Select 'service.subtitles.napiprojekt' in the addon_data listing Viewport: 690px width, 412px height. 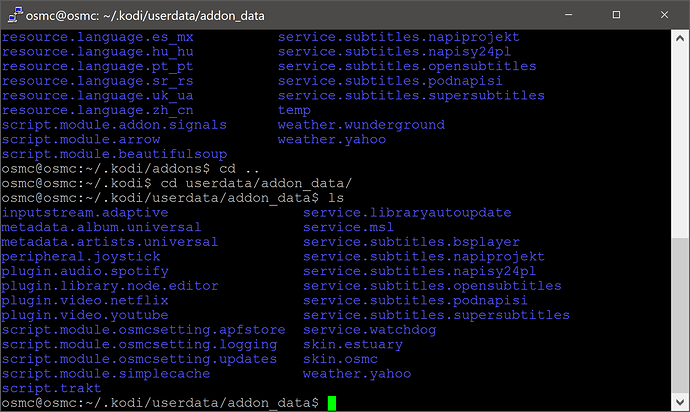[x=424, y=257]
